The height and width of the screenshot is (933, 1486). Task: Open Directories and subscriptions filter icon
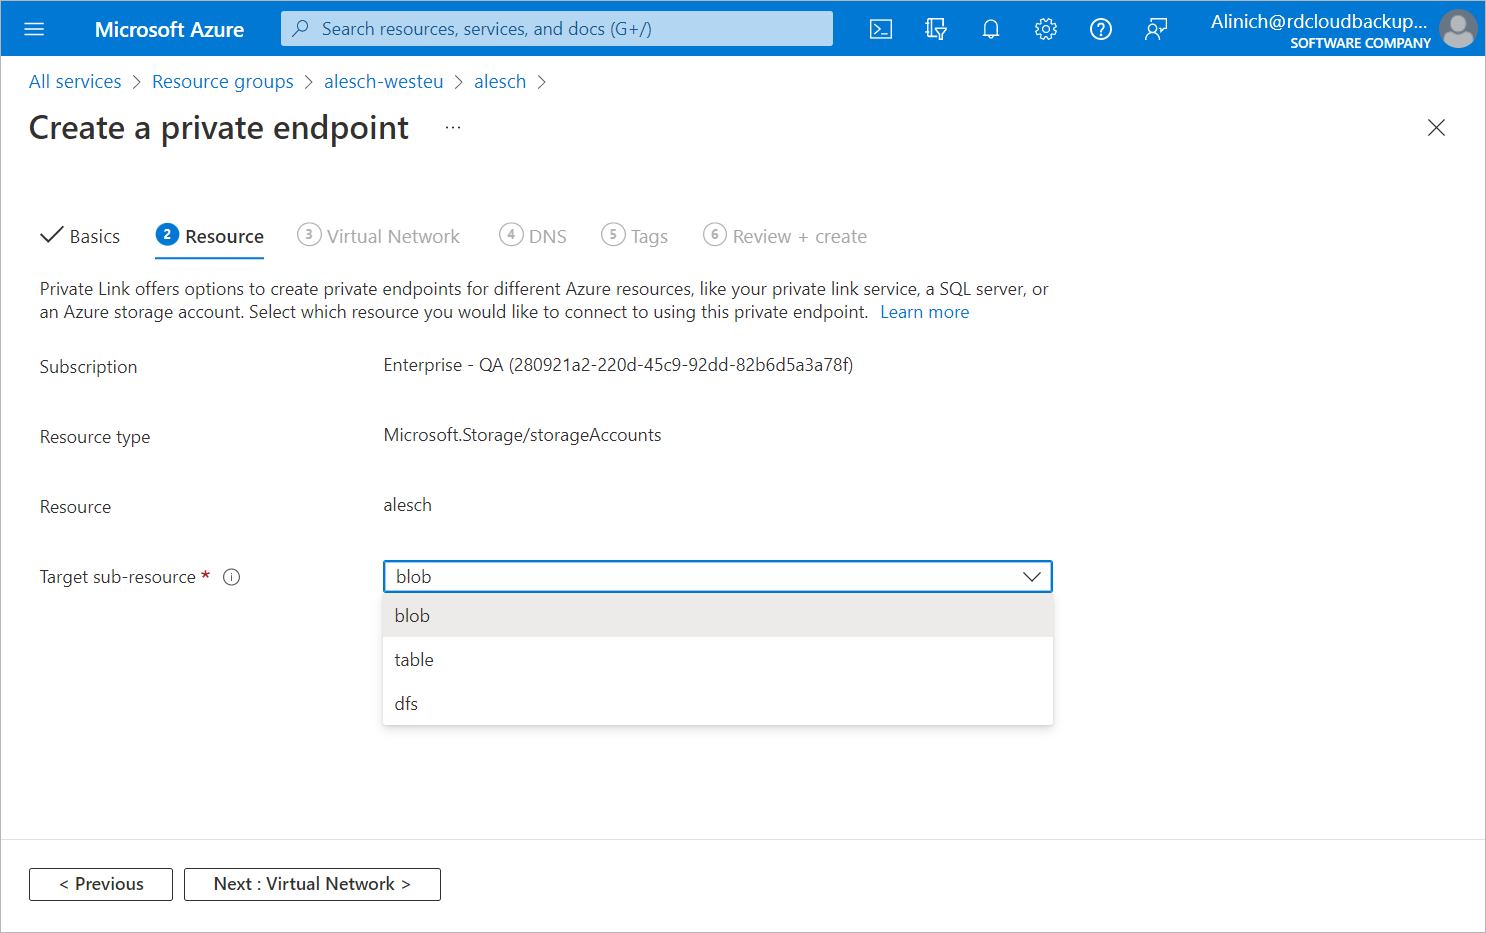click(936, 29)
